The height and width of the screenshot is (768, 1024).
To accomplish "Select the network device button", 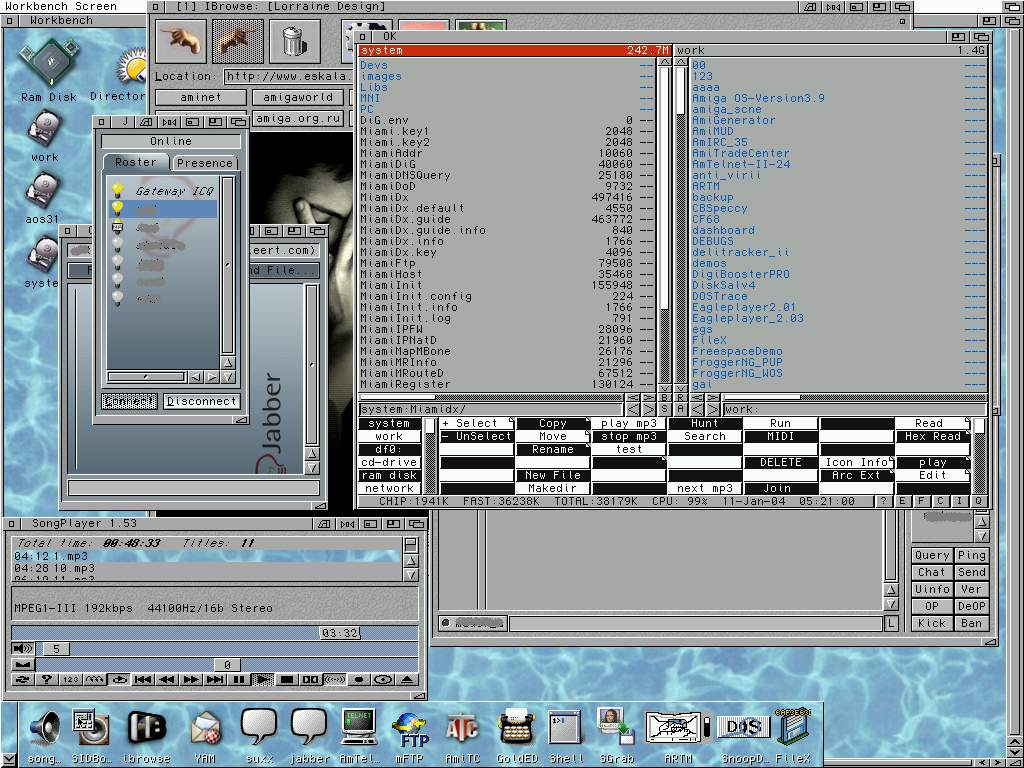I will tap(389, 488).
